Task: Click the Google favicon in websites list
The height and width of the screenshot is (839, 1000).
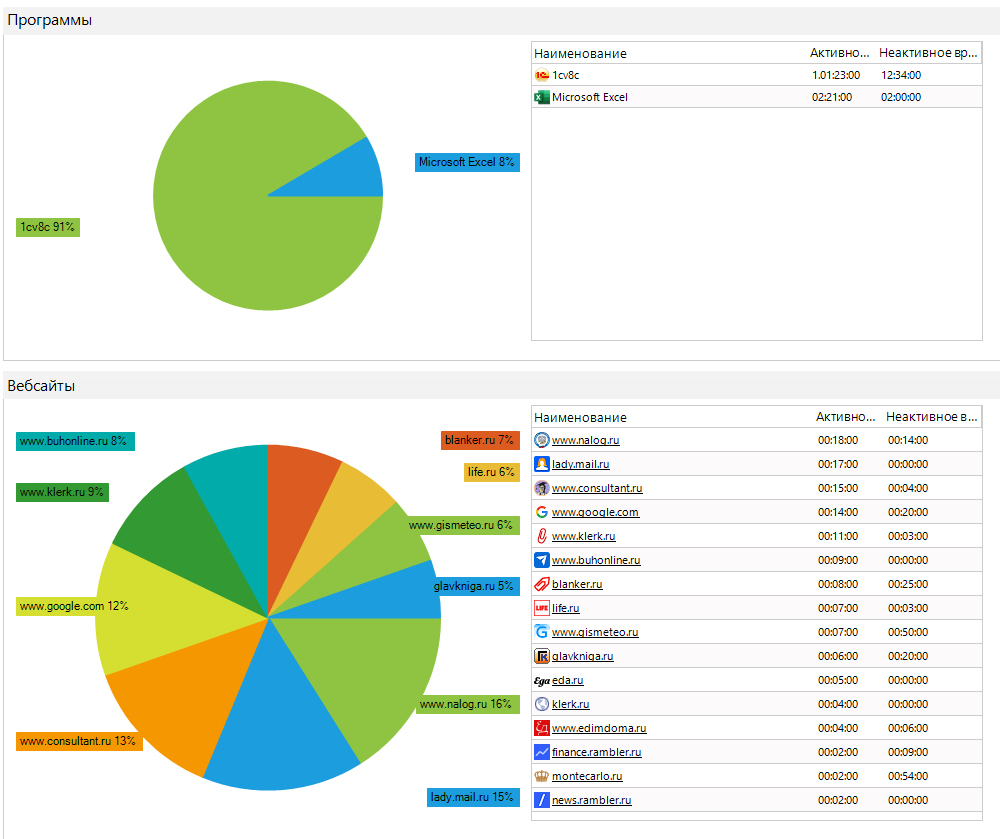Action: pyautogui.click(x=542, y=512)
